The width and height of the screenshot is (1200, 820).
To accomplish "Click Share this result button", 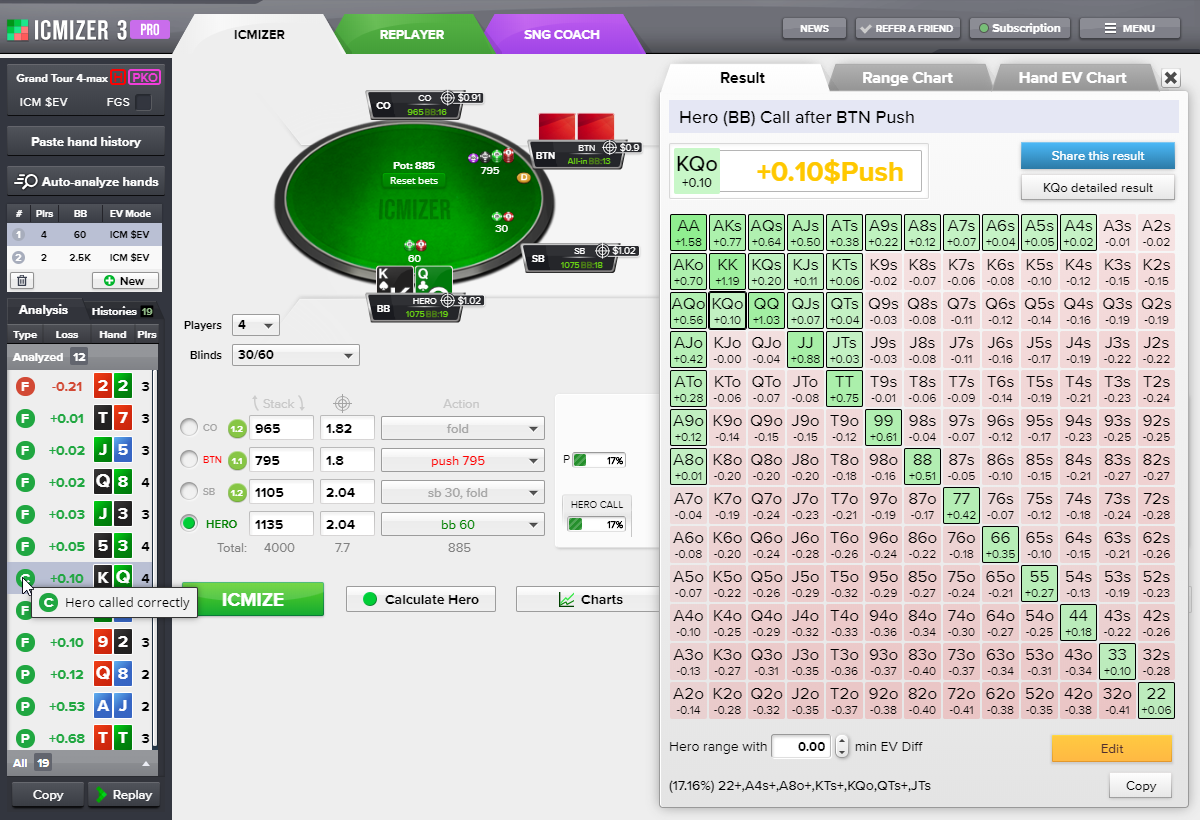I will [1097, 156].
